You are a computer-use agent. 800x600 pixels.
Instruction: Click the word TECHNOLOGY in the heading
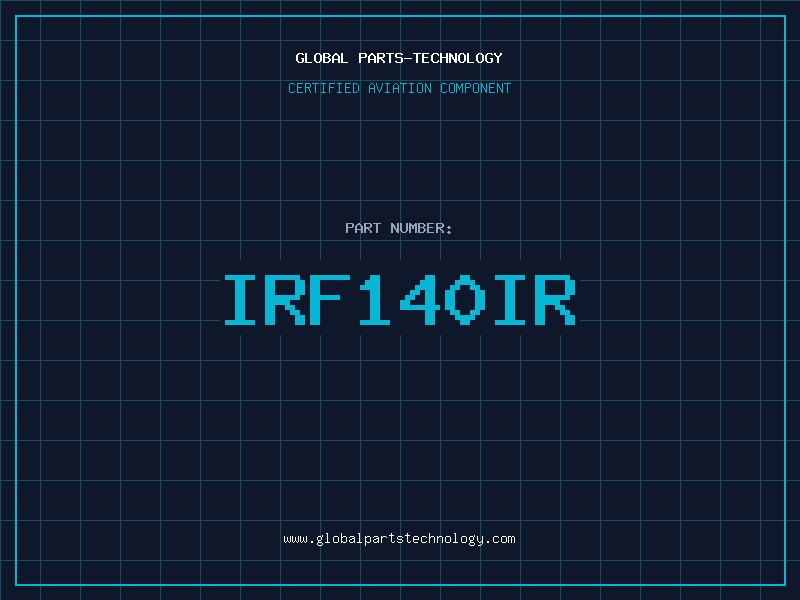(457, 58)
